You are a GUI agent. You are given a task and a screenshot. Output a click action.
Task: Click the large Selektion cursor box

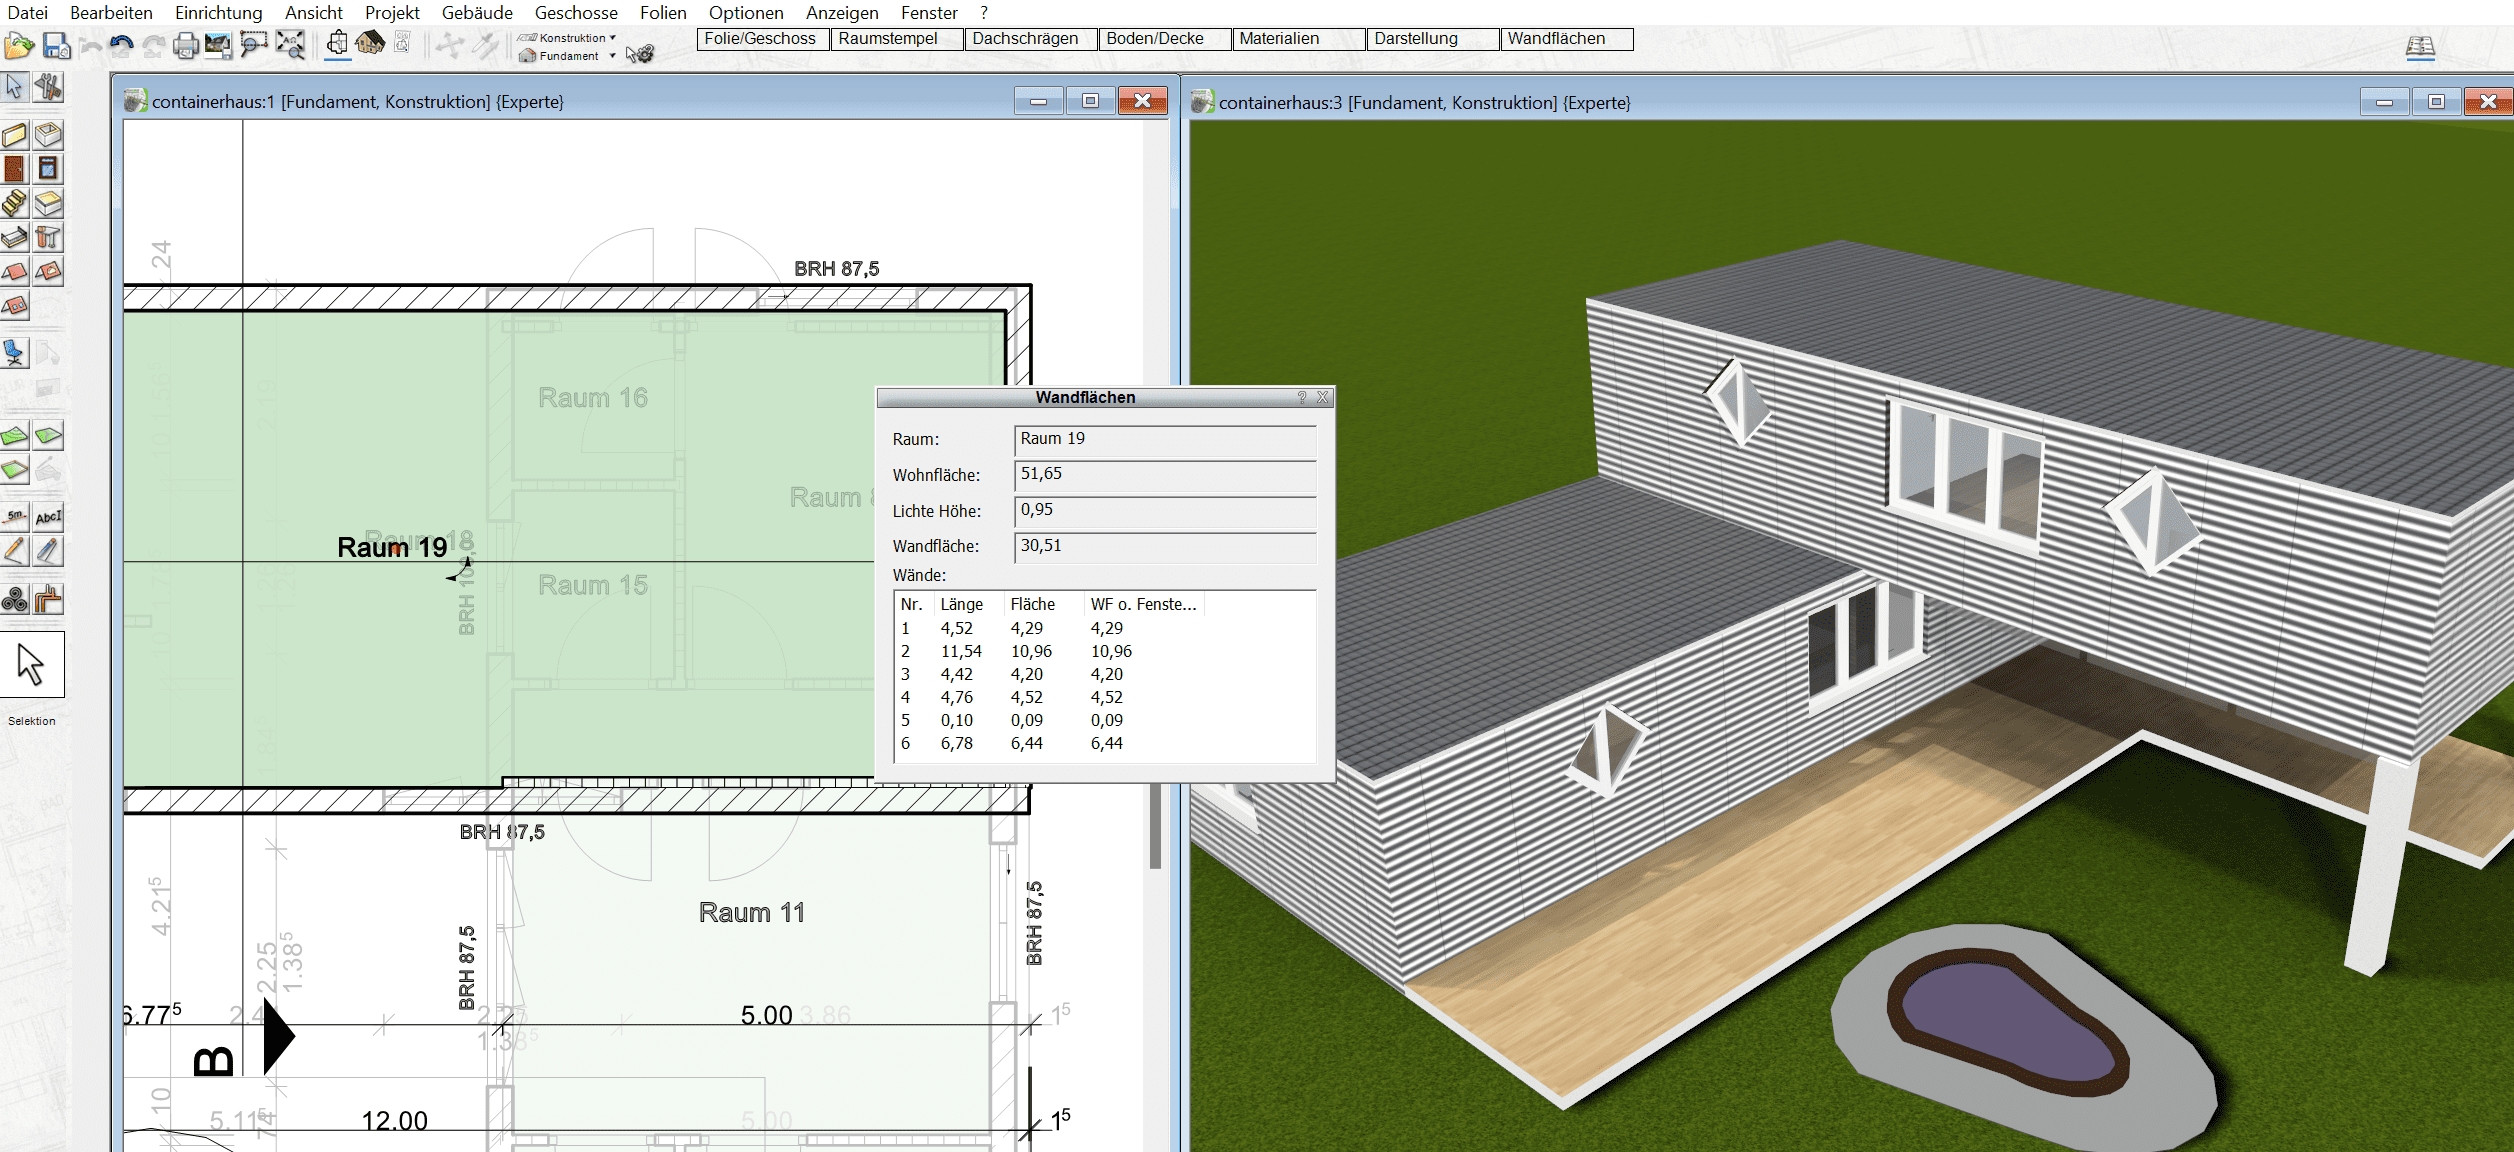pyautogui.click(x=32, y=664)
